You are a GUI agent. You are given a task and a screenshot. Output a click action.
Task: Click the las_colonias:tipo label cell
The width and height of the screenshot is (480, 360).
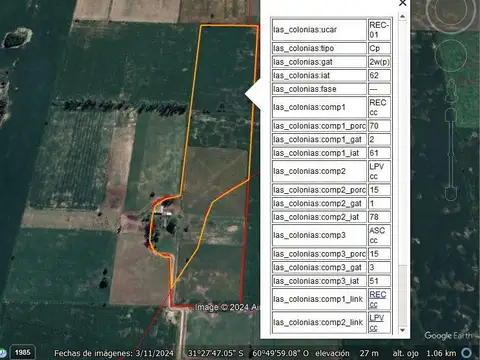[319, 48]
